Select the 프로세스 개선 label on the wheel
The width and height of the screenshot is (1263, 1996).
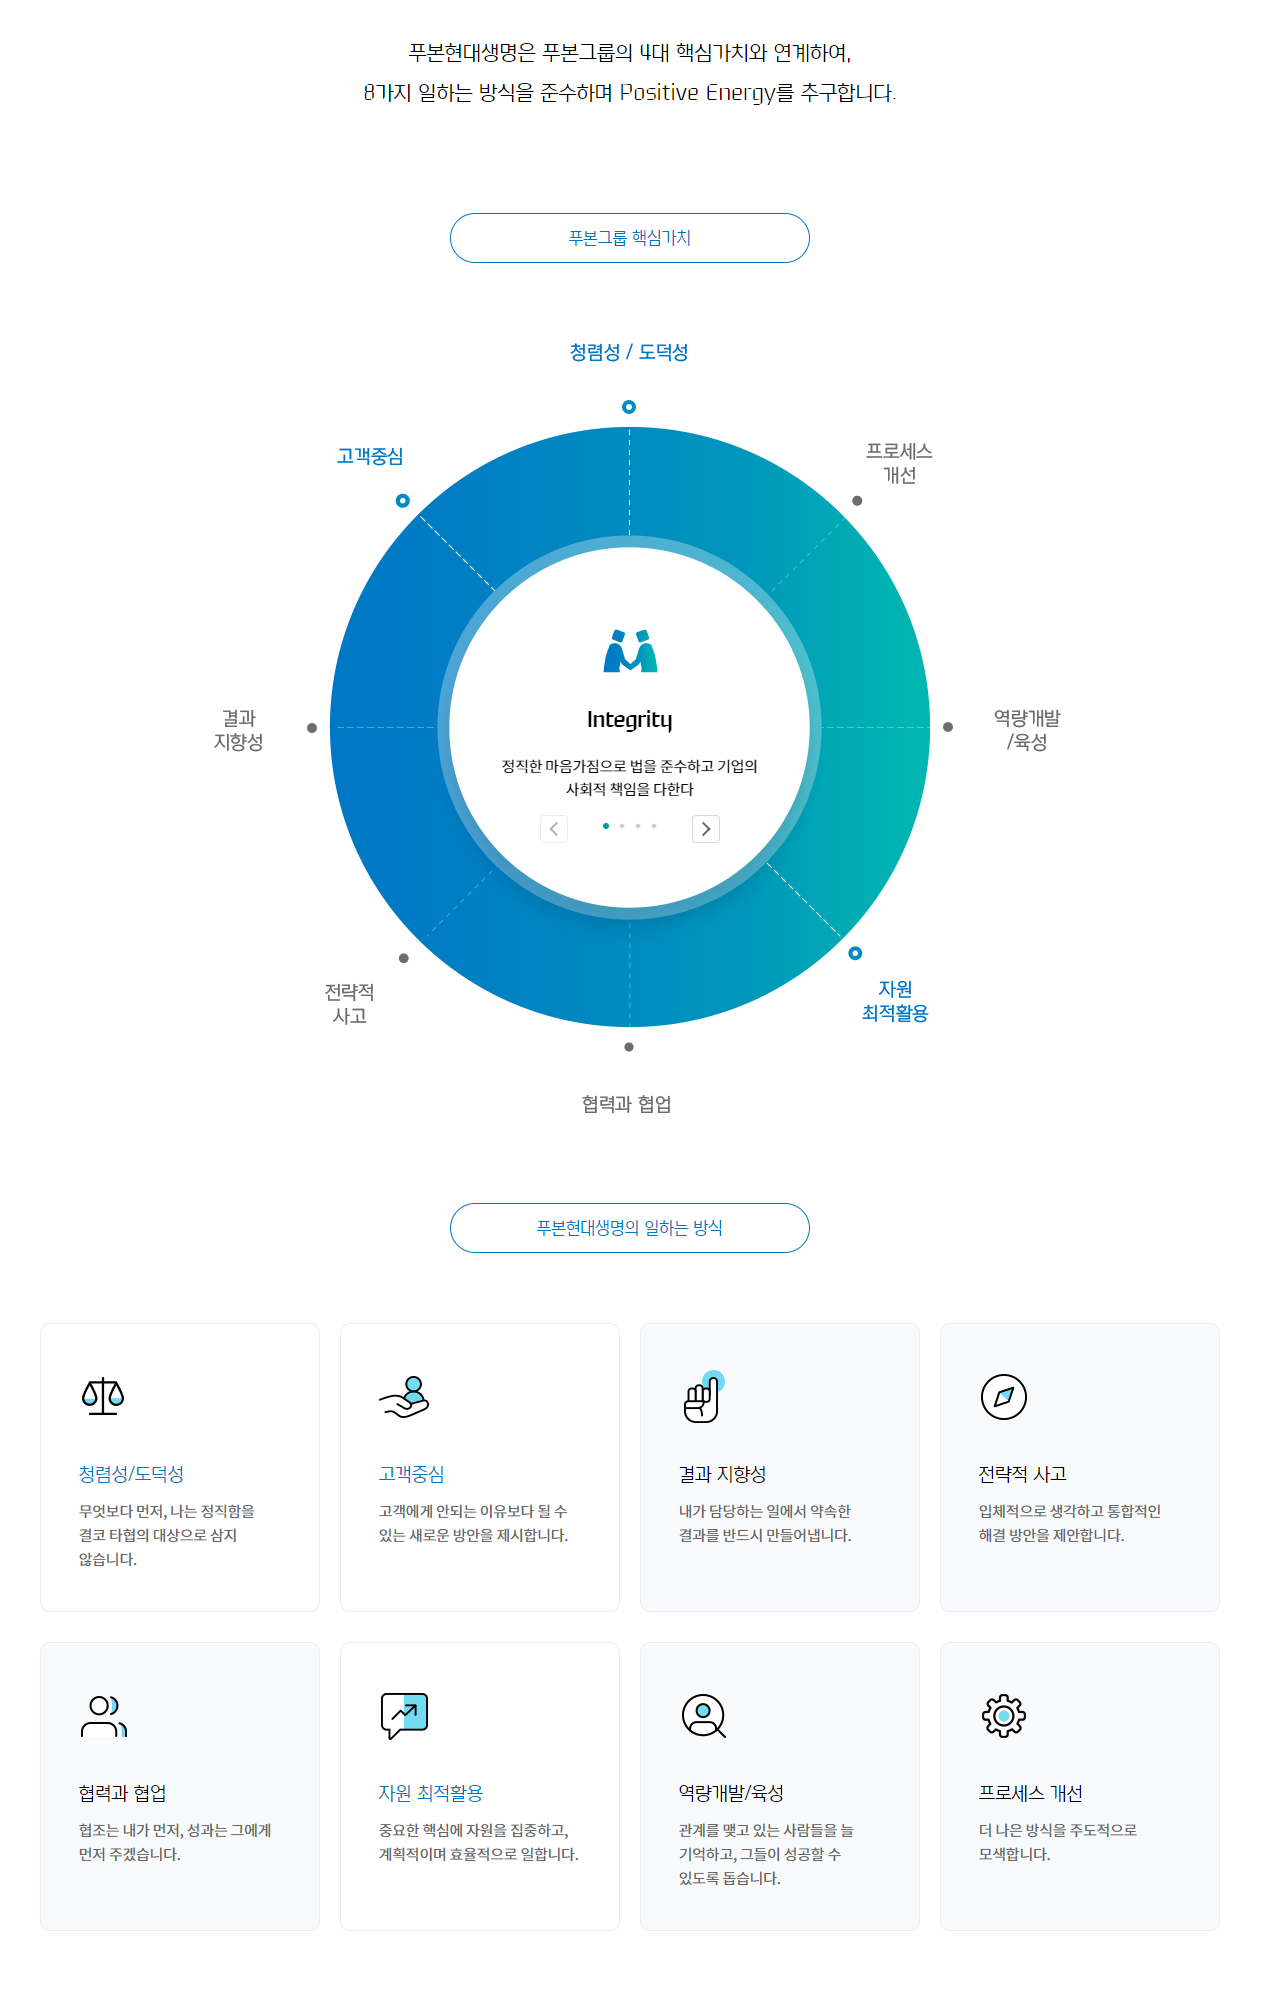(899, 463)
